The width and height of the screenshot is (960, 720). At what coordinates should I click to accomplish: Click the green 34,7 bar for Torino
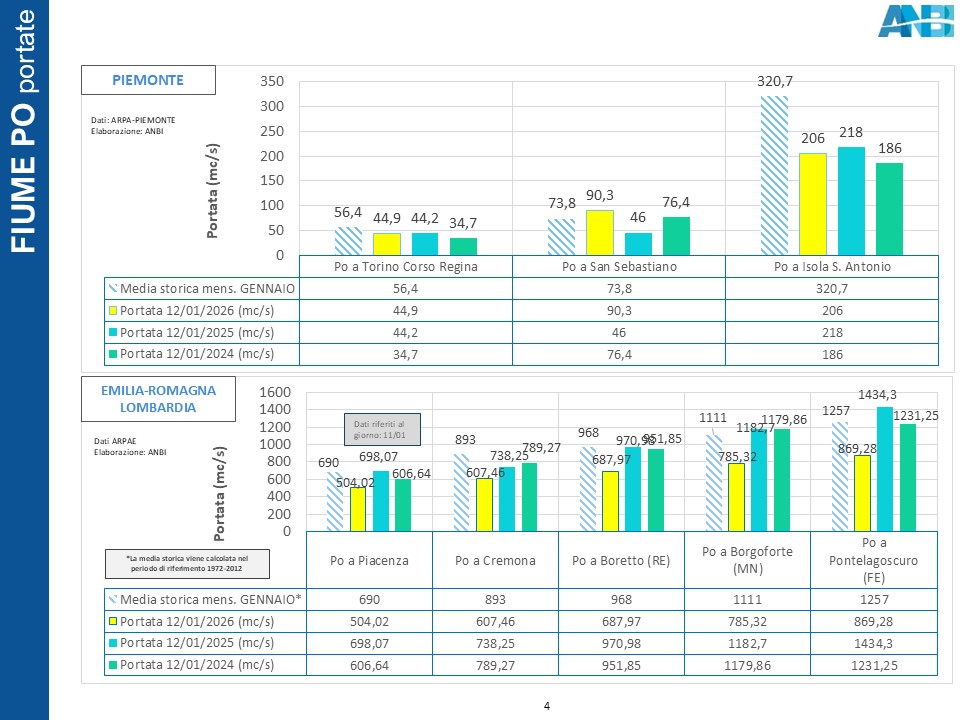(463, 246)
